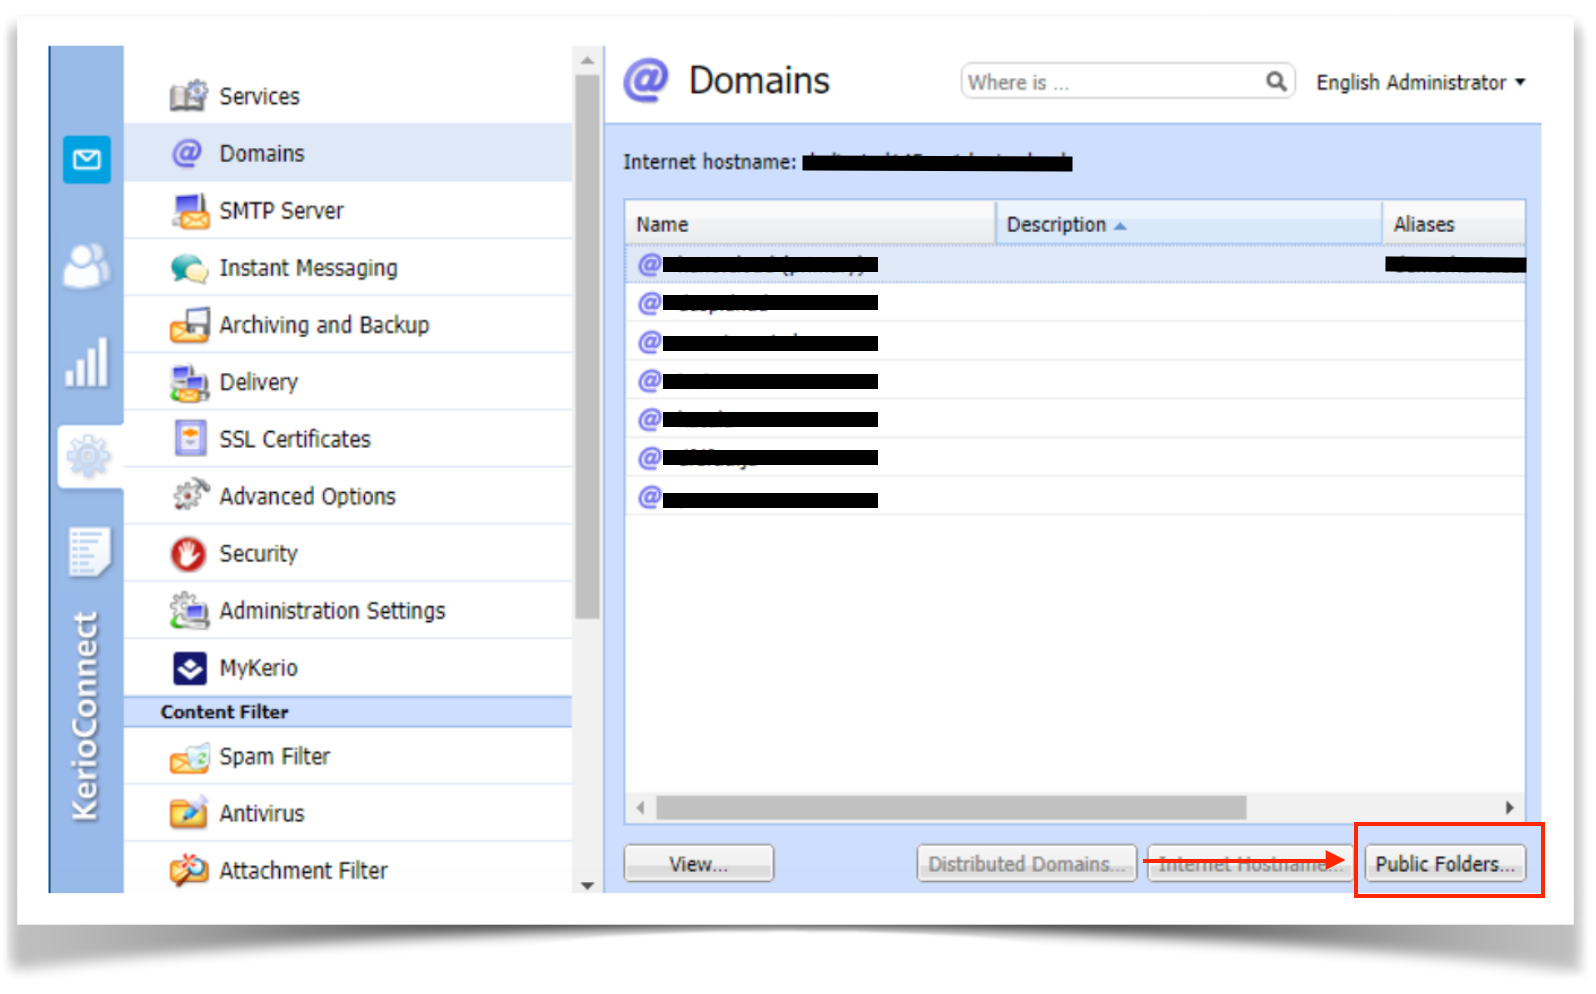
Task: Sort by the Name column header
Action: pos(810,224)
